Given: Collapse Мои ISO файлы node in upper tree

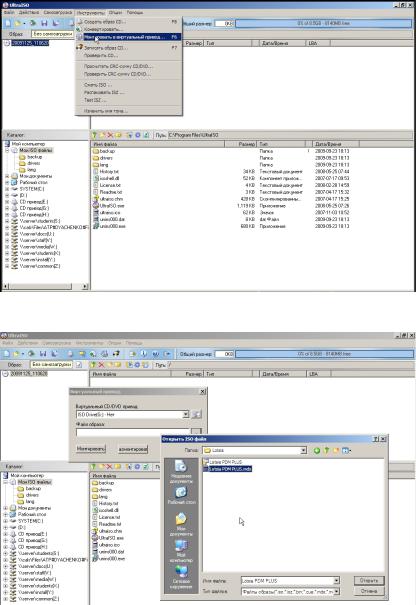Looking at the screenshot, I should (7, 150).
